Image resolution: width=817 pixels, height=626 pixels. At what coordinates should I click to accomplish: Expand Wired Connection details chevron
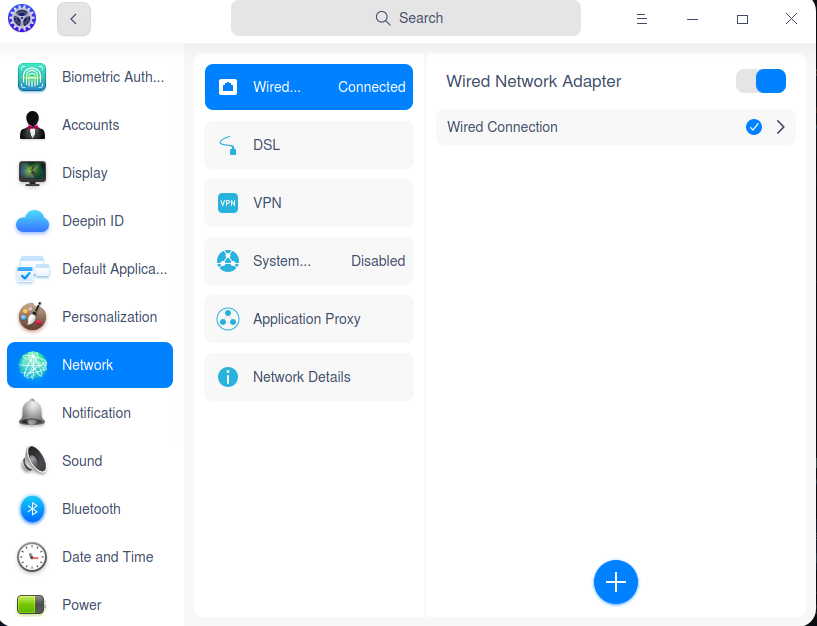(x=780, y=127)
